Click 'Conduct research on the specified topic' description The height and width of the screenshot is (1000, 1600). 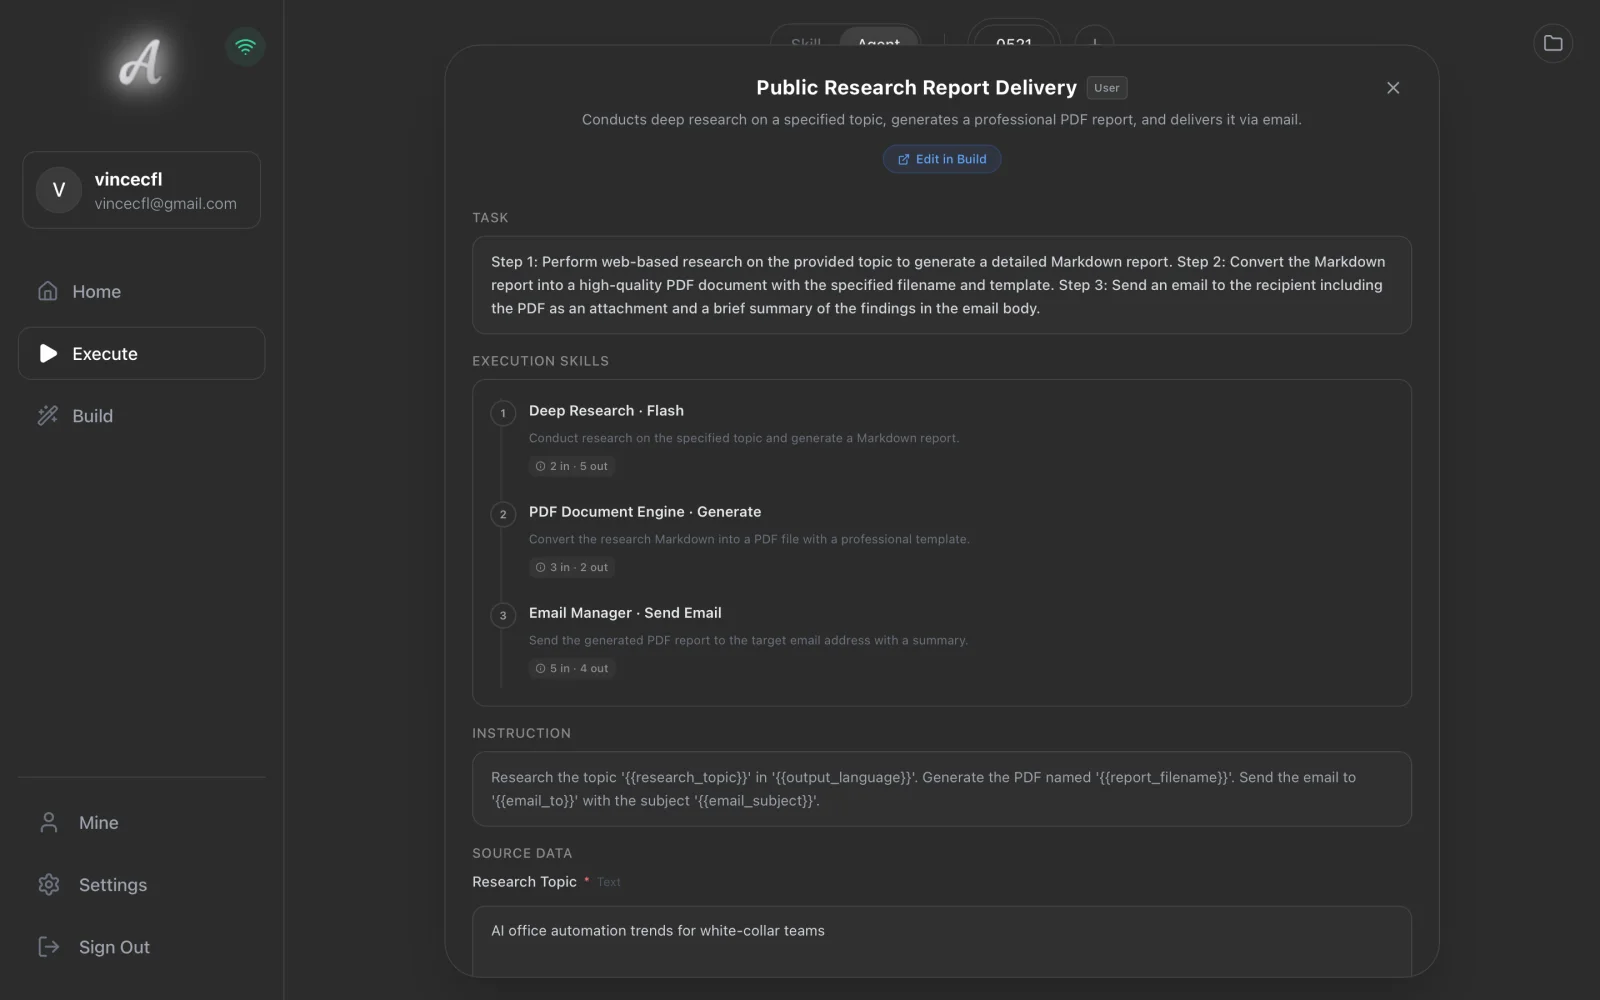[x=743, y=438]
